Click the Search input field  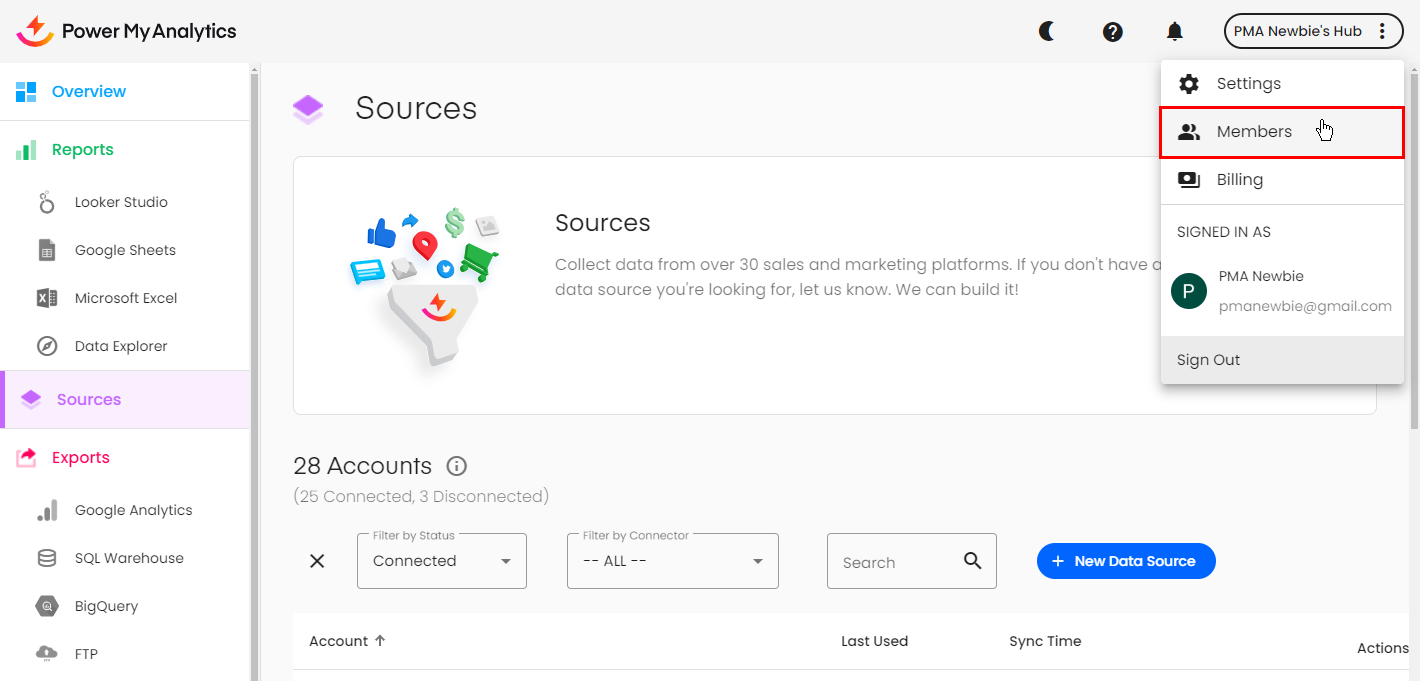(895, 562)
